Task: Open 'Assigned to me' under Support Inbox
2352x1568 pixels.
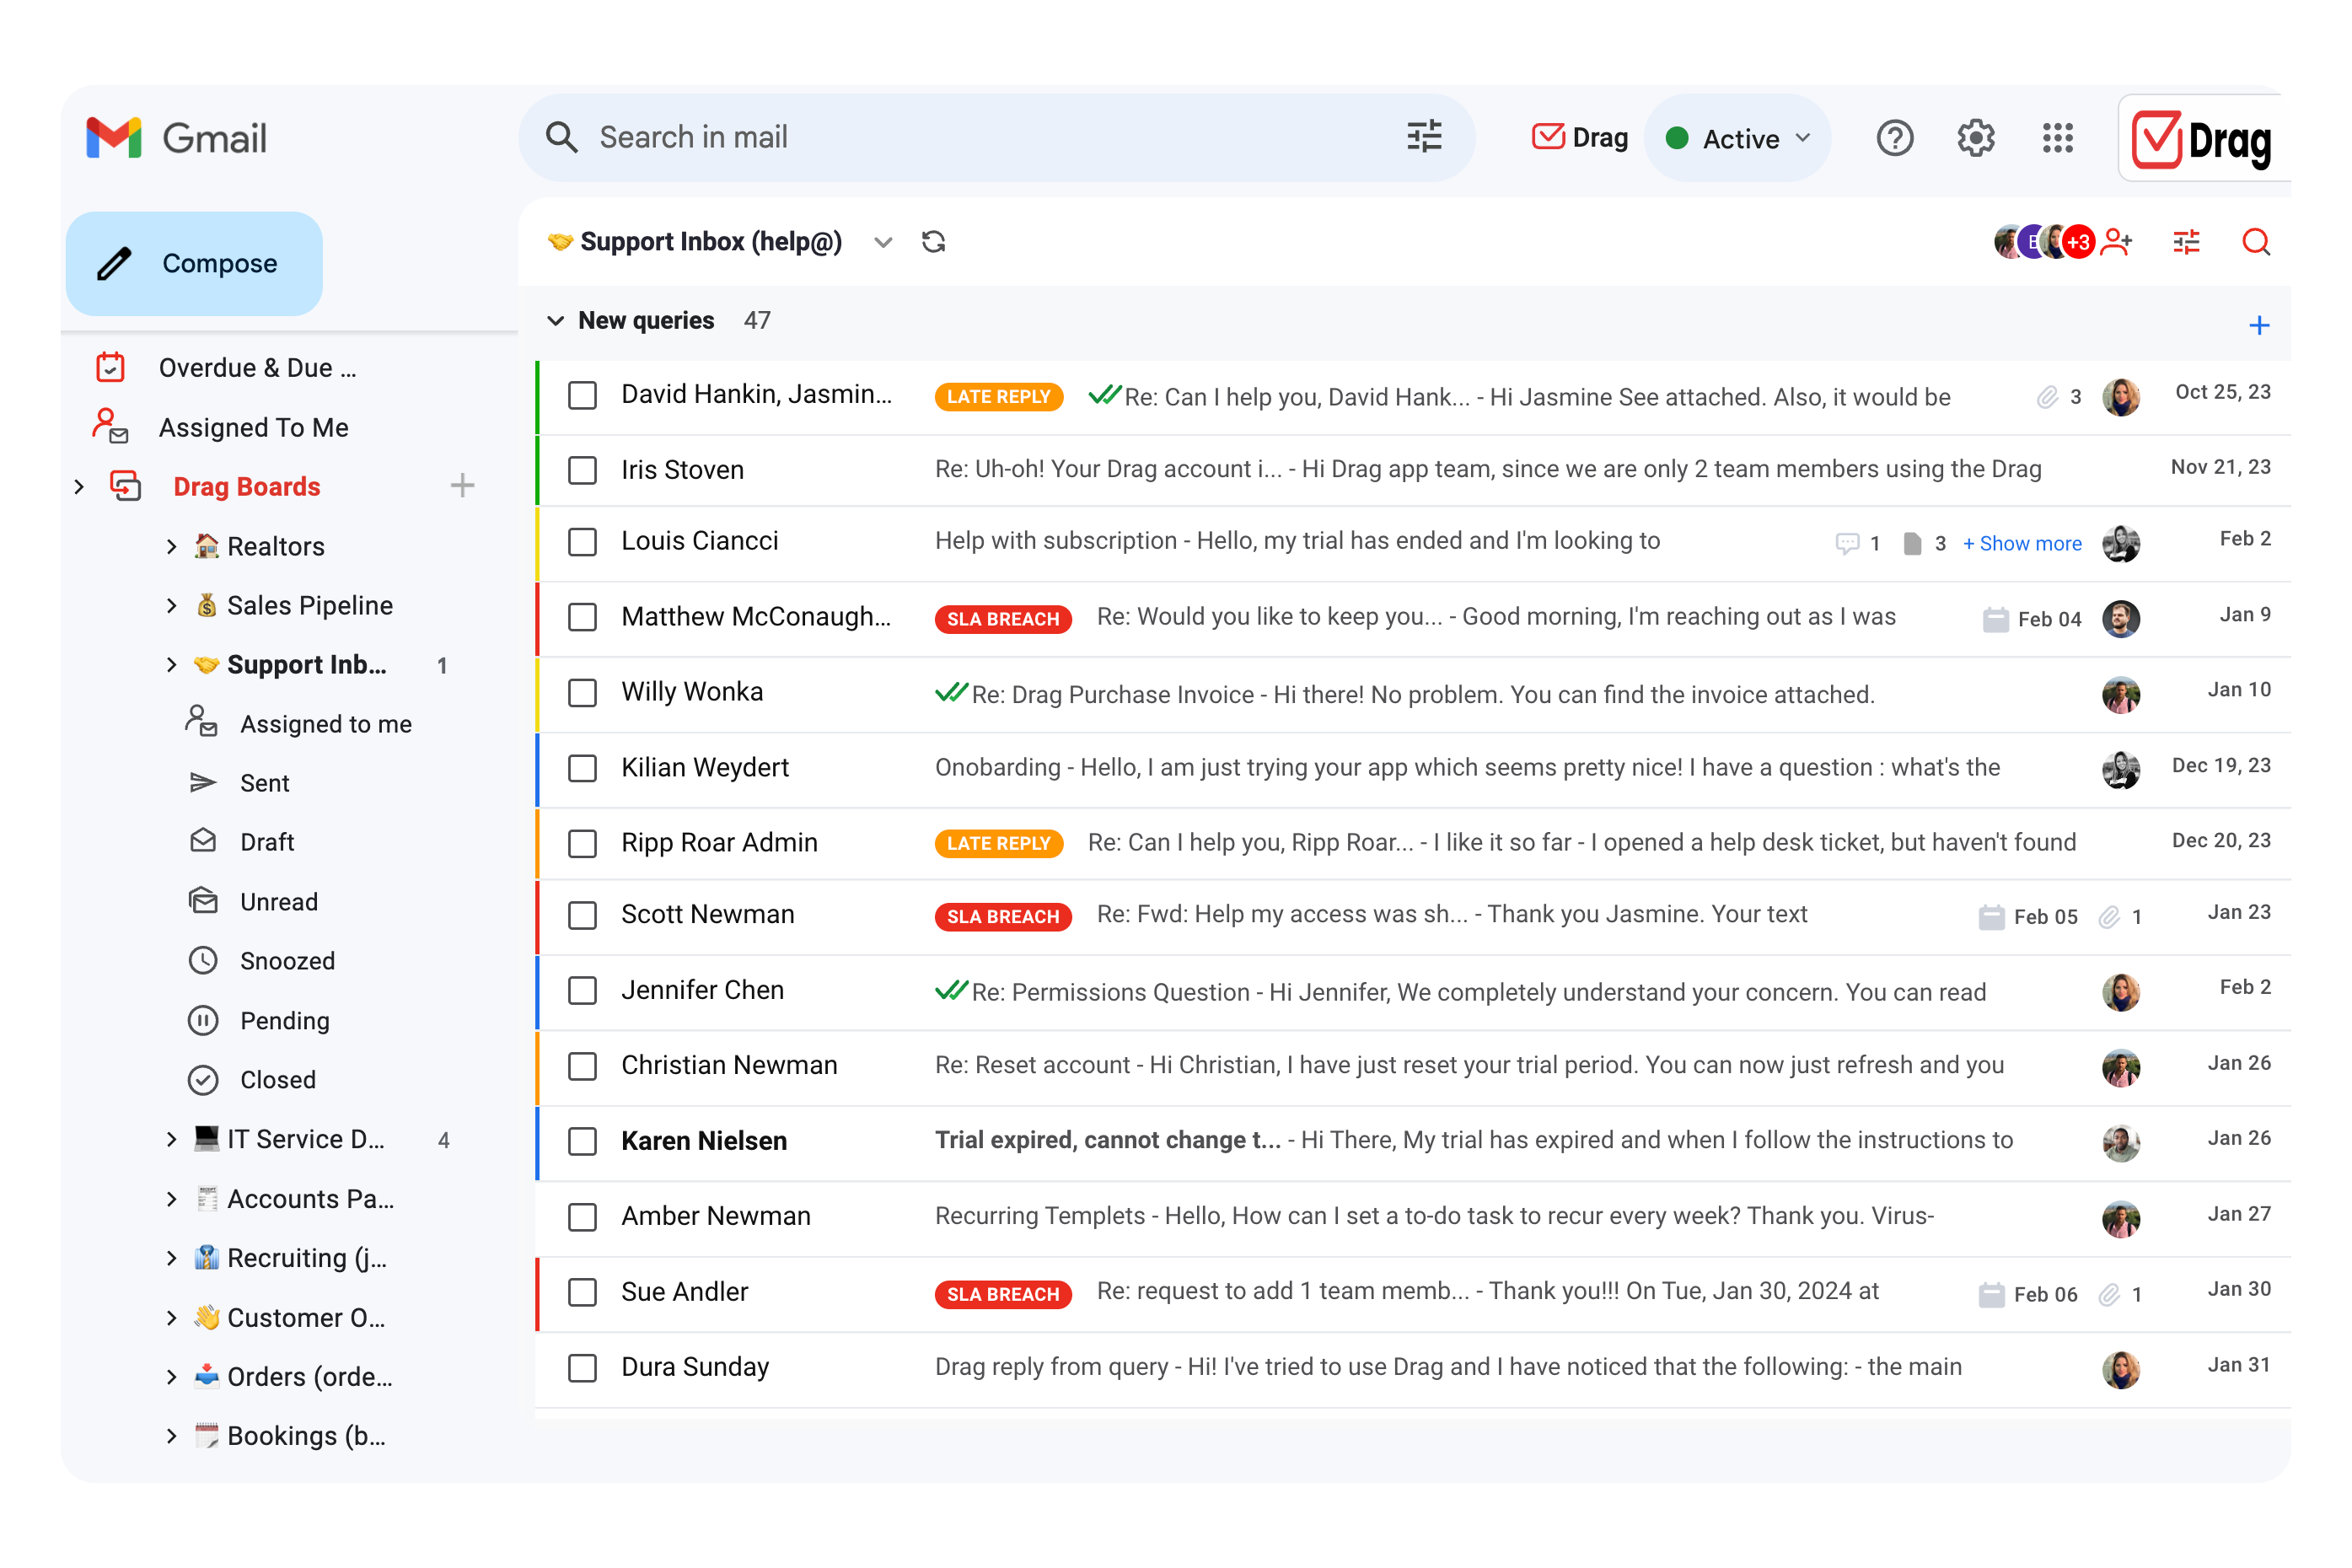Action: click(326, 723)
